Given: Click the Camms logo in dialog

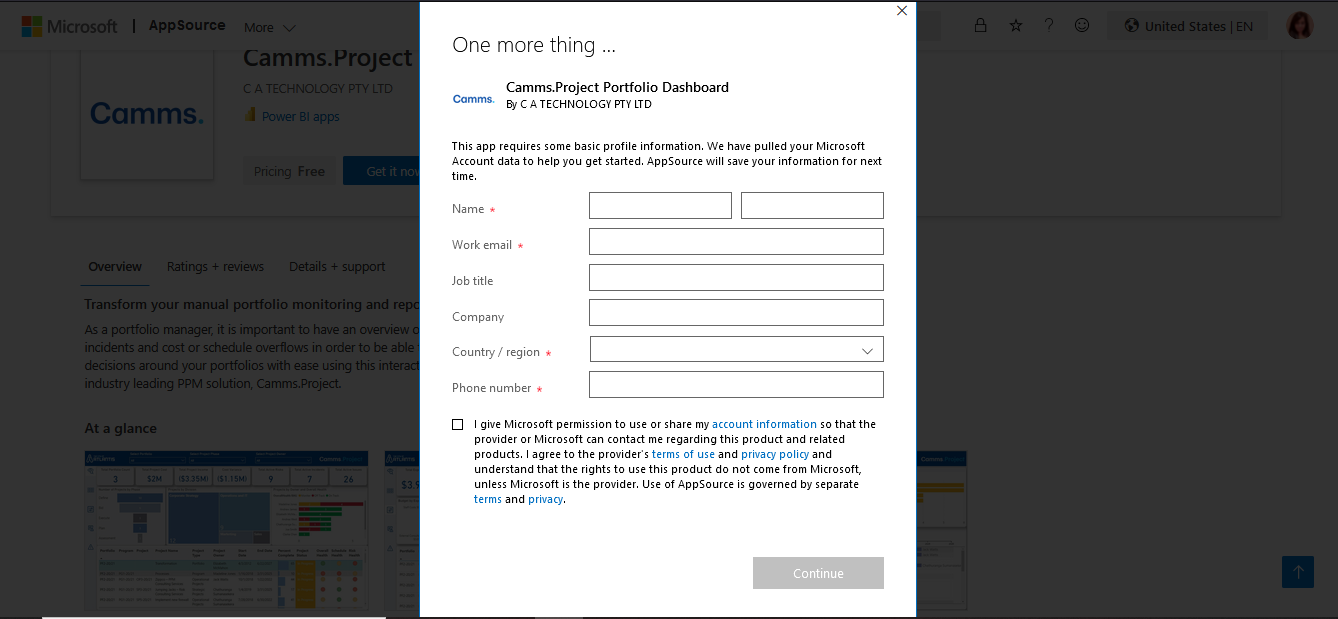Looking at the screenshot, I should click(473, 98).
